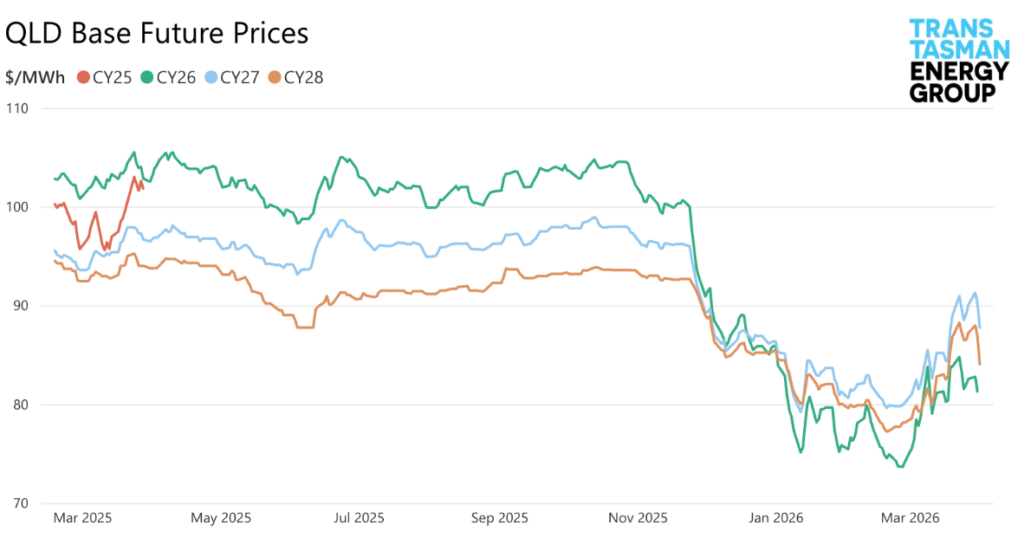Hide the CY27 series via legend label
The image size is (1024, 545).
click(241, 77)
